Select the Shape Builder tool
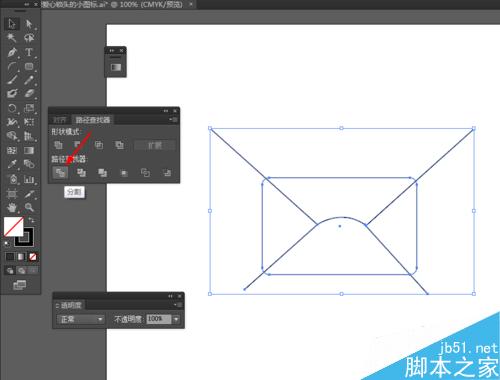 point(12,136)
